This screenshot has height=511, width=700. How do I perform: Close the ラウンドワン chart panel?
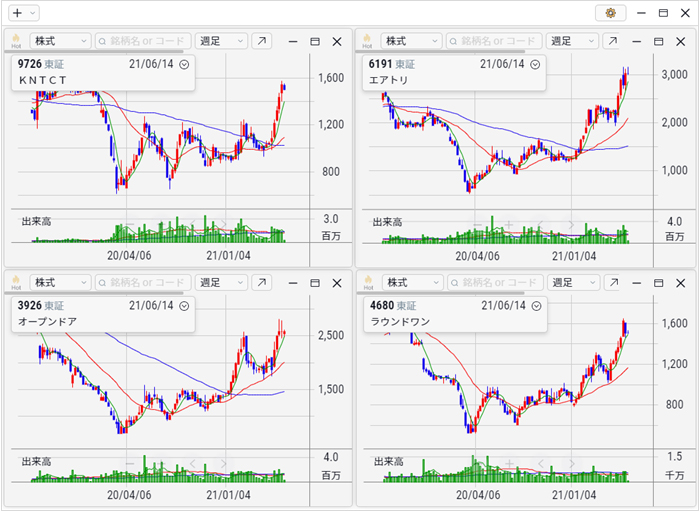pos(680,283)
